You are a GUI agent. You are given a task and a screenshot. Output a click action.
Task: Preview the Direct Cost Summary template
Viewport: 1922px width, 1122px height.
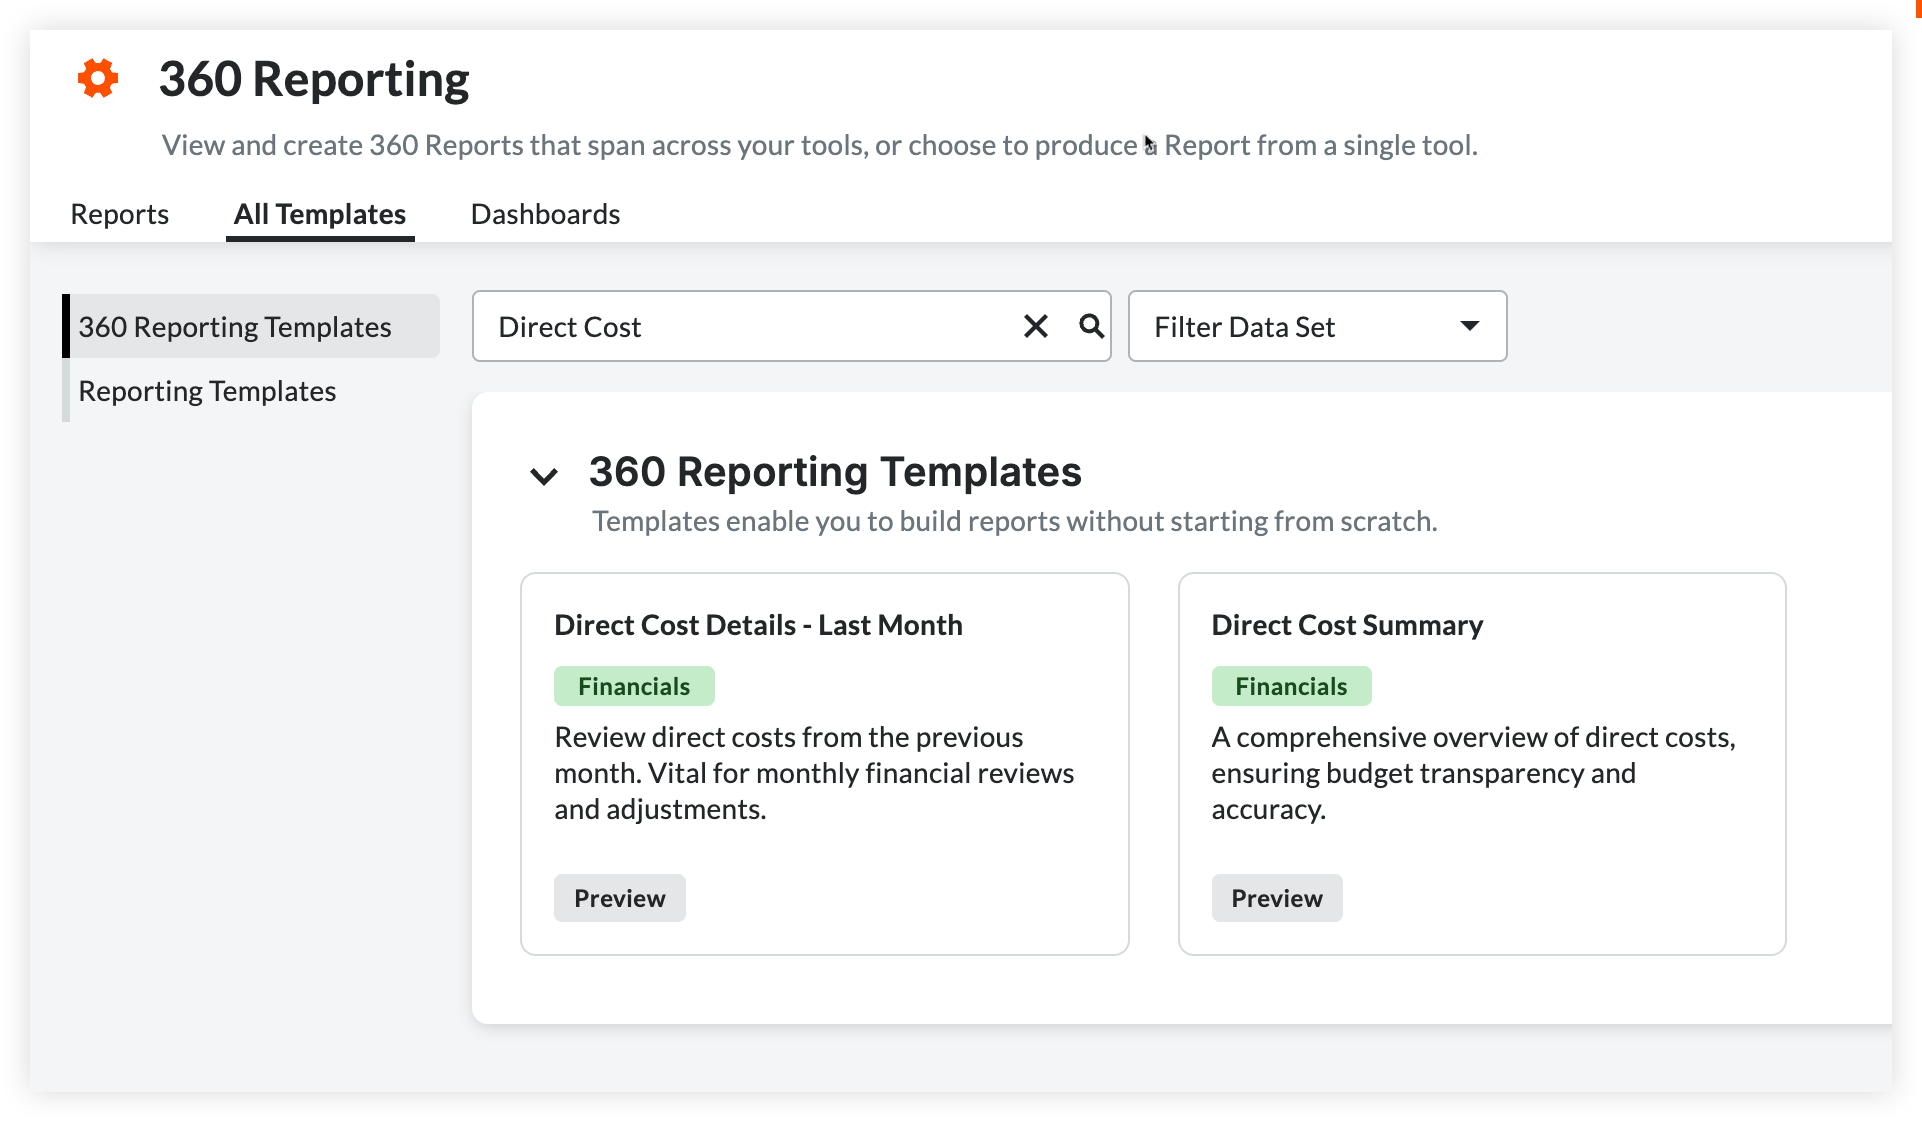pos(1276,898)
